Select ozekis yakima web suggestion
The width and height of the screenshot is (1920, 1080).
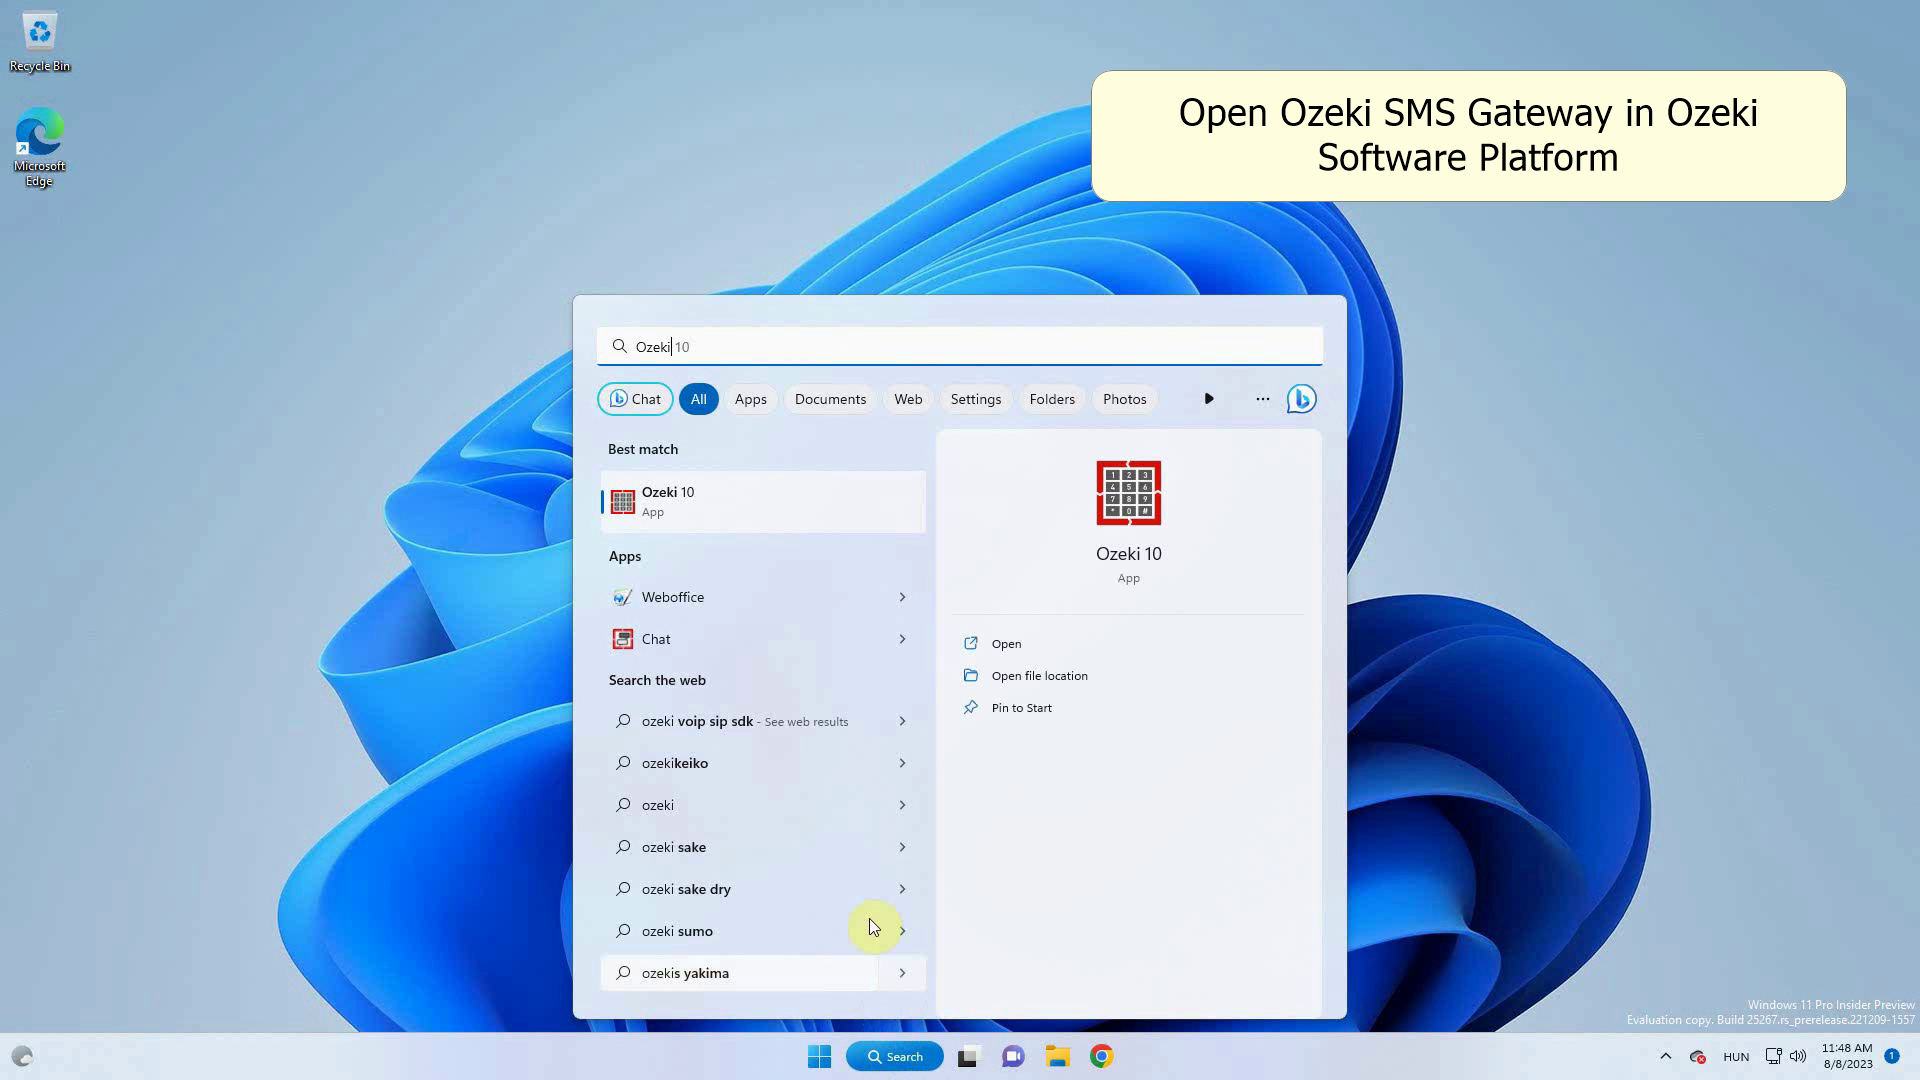740,973
